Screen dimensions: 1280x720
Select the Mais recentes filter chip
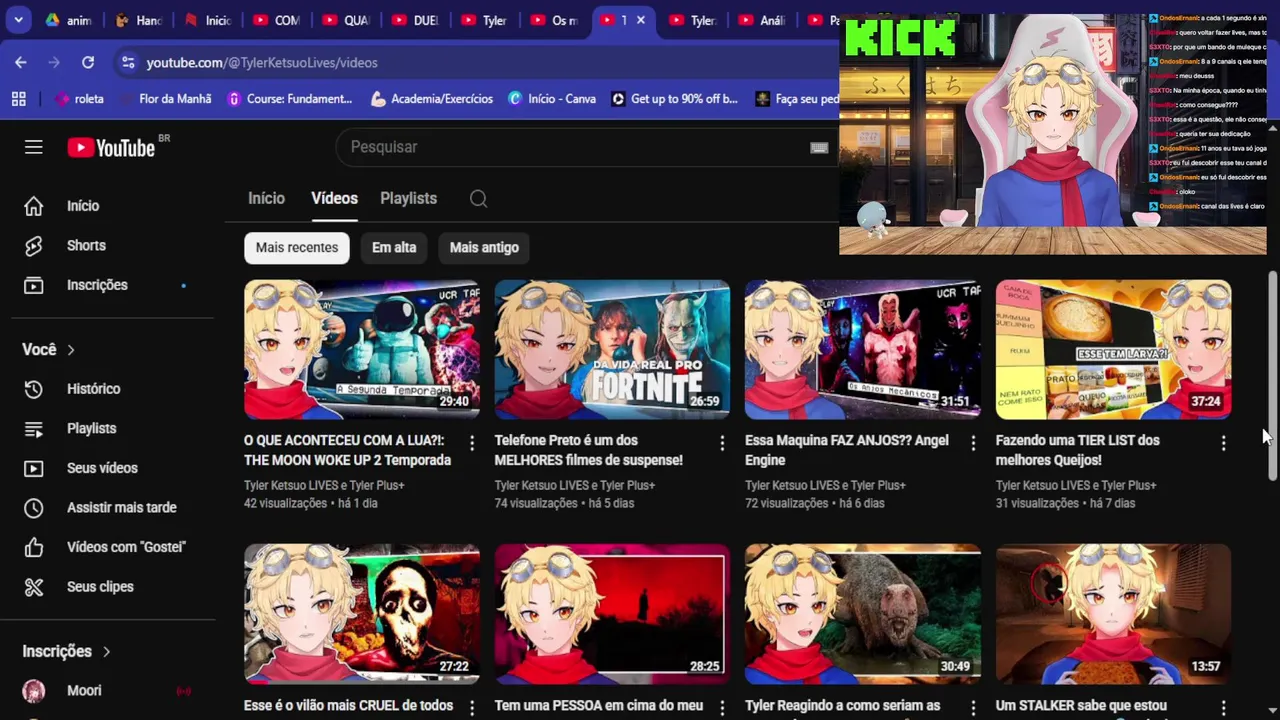[297, 248]
